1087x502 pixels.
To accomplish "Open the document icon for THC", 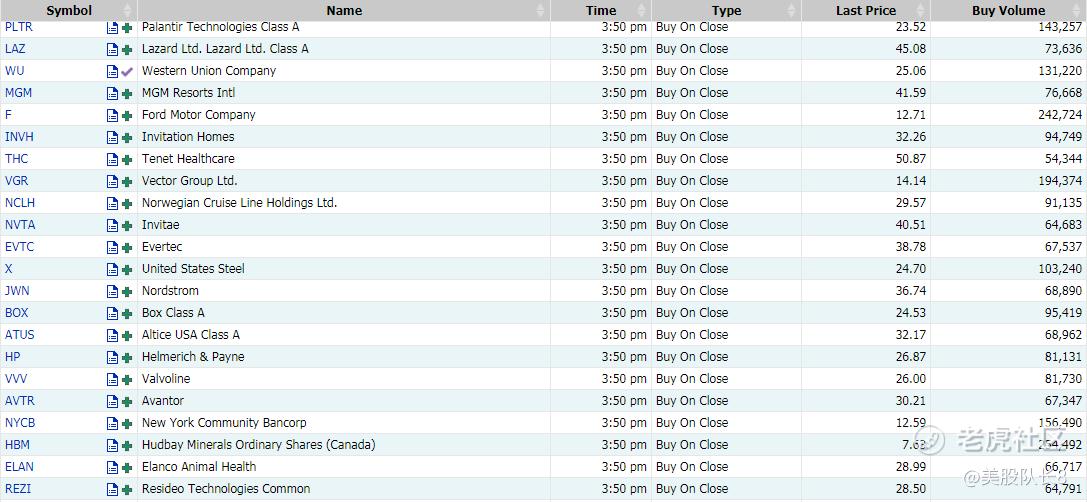I will tap(112, 159).
